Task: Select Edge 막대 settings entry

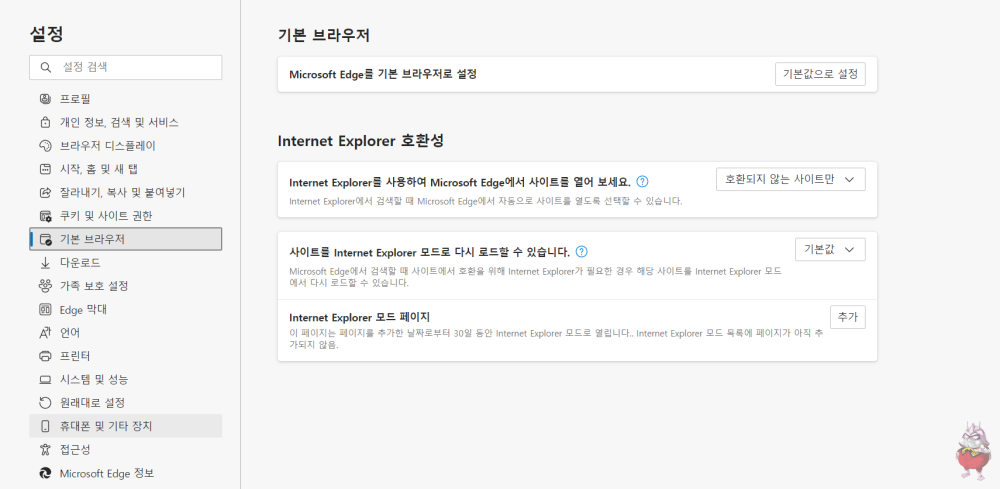Action: tap(126, 309)
